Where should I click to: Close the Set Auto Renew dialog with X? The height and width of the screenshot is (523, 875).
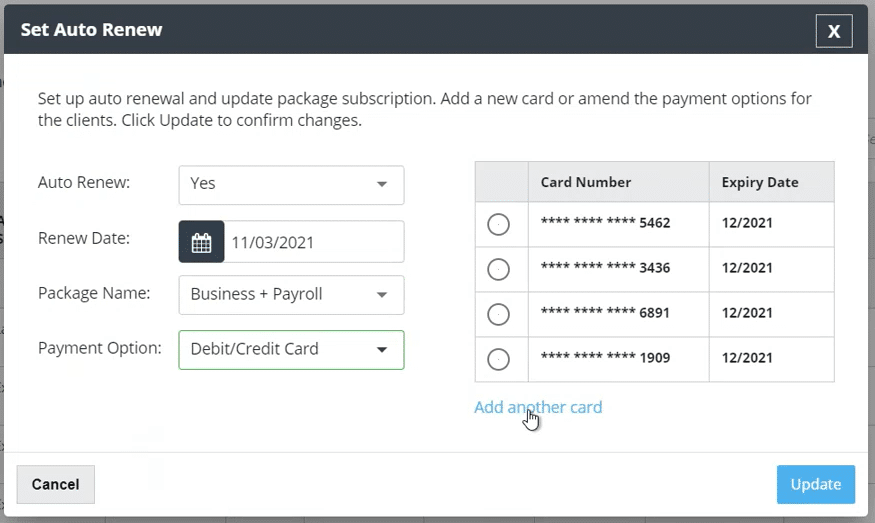point(834,31)
